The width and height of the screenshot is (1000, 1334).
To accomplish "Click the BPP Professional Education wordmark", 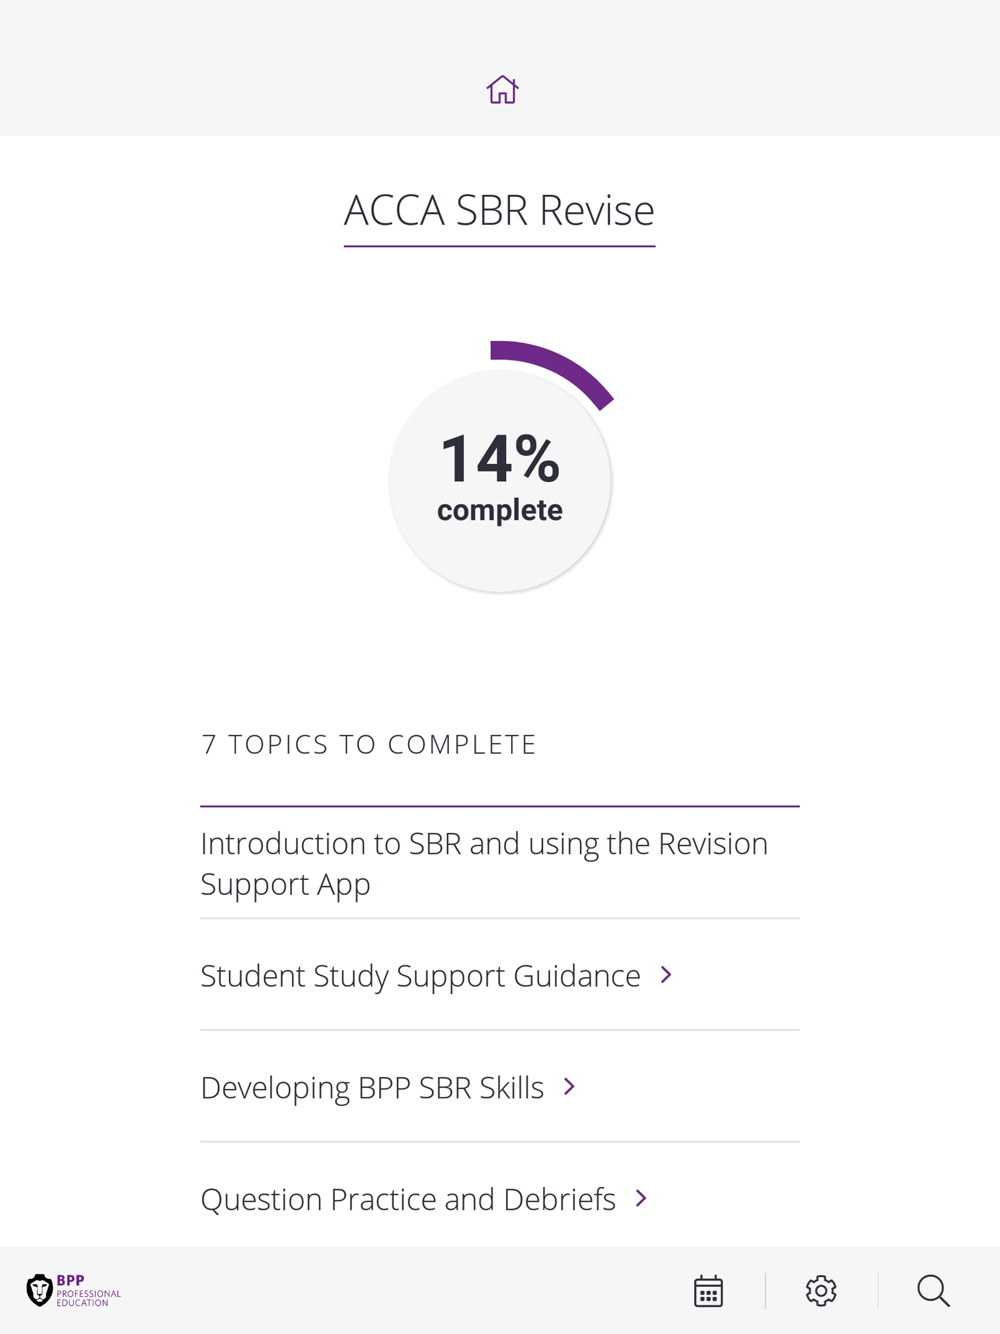I will pyautogui.click(x=88, y=1291).
